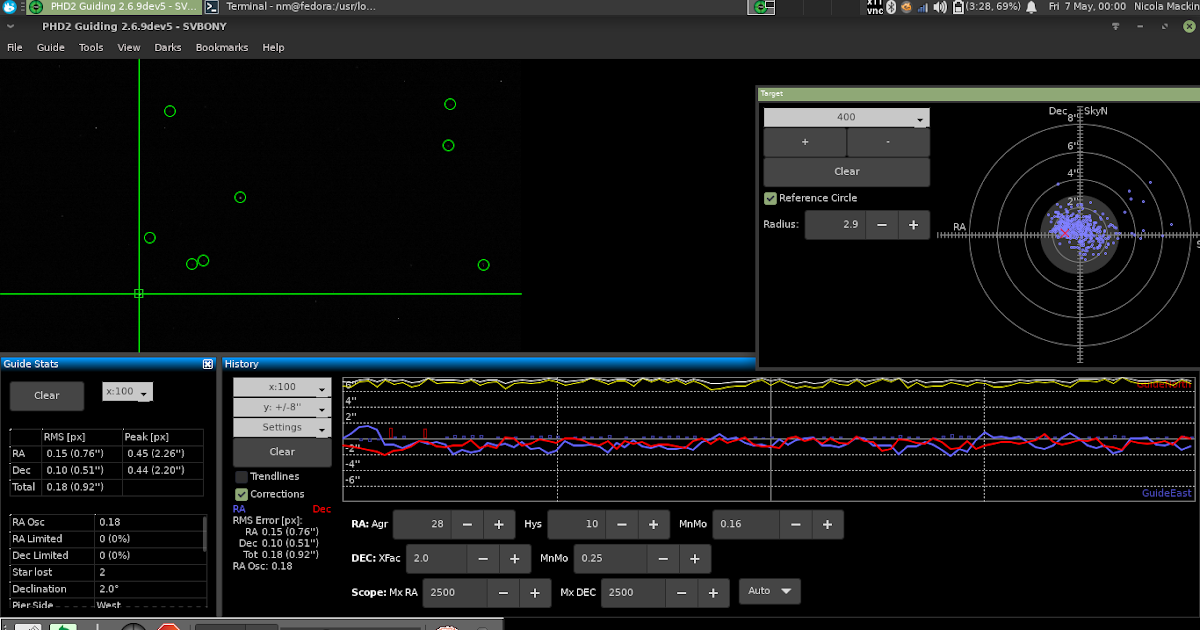
Task: Open the Settings dropdown in the History panel
Action: 281,427
